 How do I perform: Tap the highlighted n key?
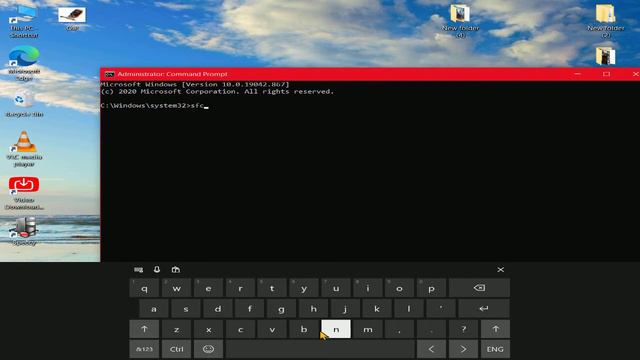coord(336,329)
